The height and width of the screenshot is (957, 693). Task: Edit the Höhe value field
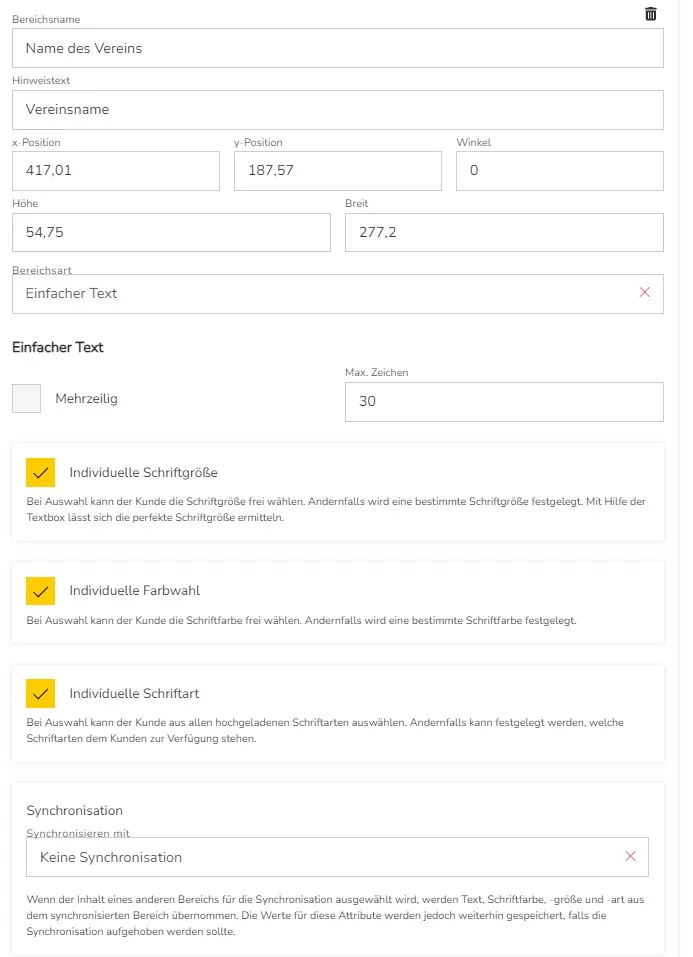(170, 232)
